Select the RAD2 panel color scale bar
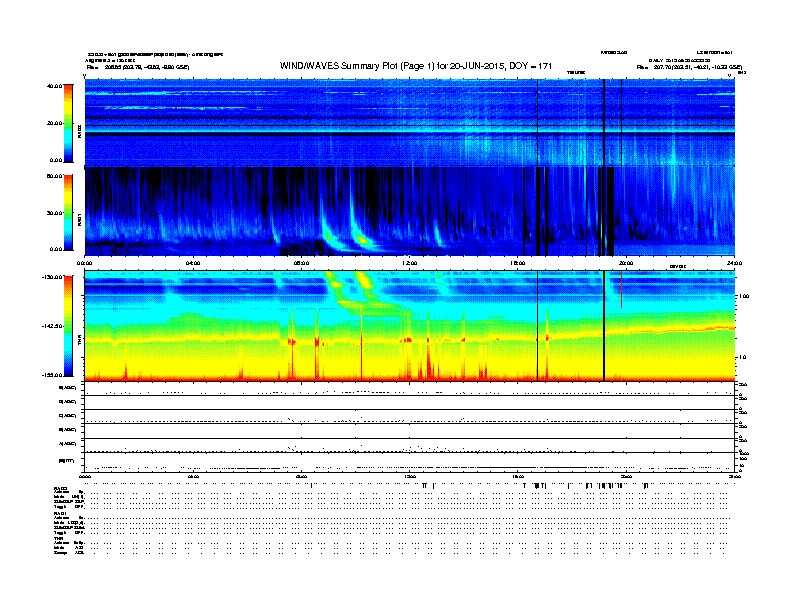 [68, 124]
